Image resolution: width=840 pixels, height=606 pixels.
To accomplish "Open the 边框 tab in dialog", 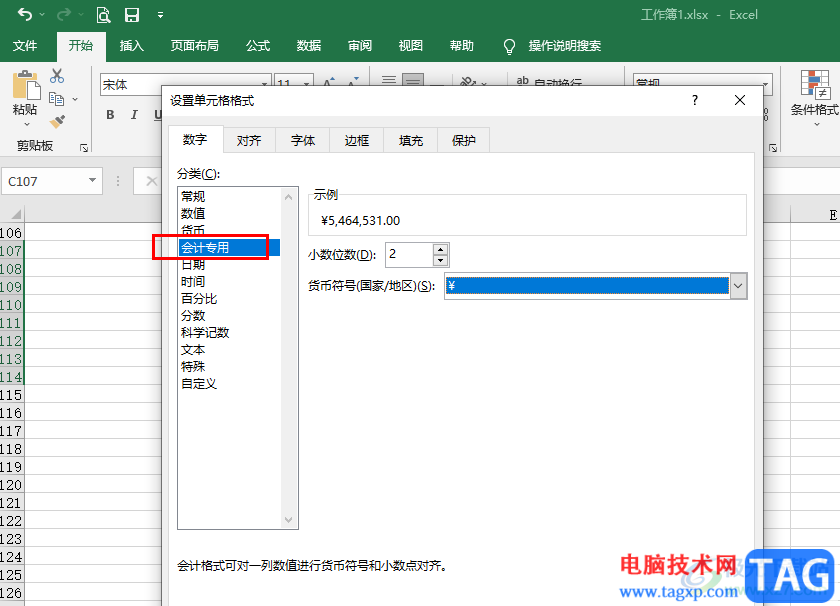I will 357,140.
